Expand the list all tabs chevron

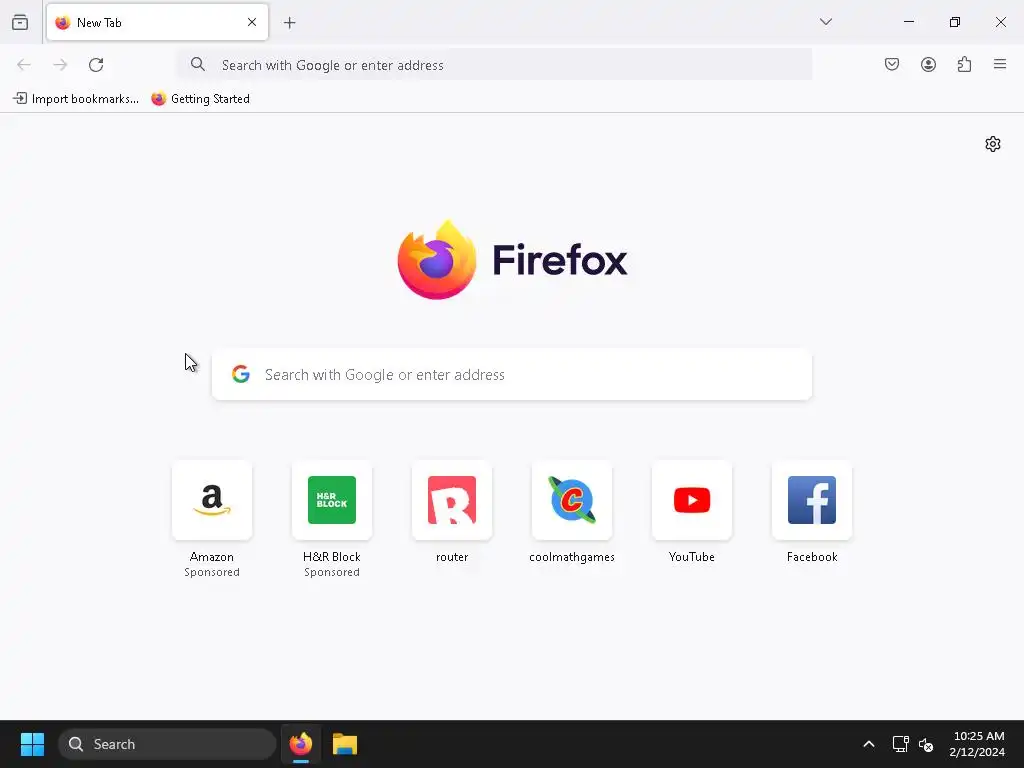[825, 22]
